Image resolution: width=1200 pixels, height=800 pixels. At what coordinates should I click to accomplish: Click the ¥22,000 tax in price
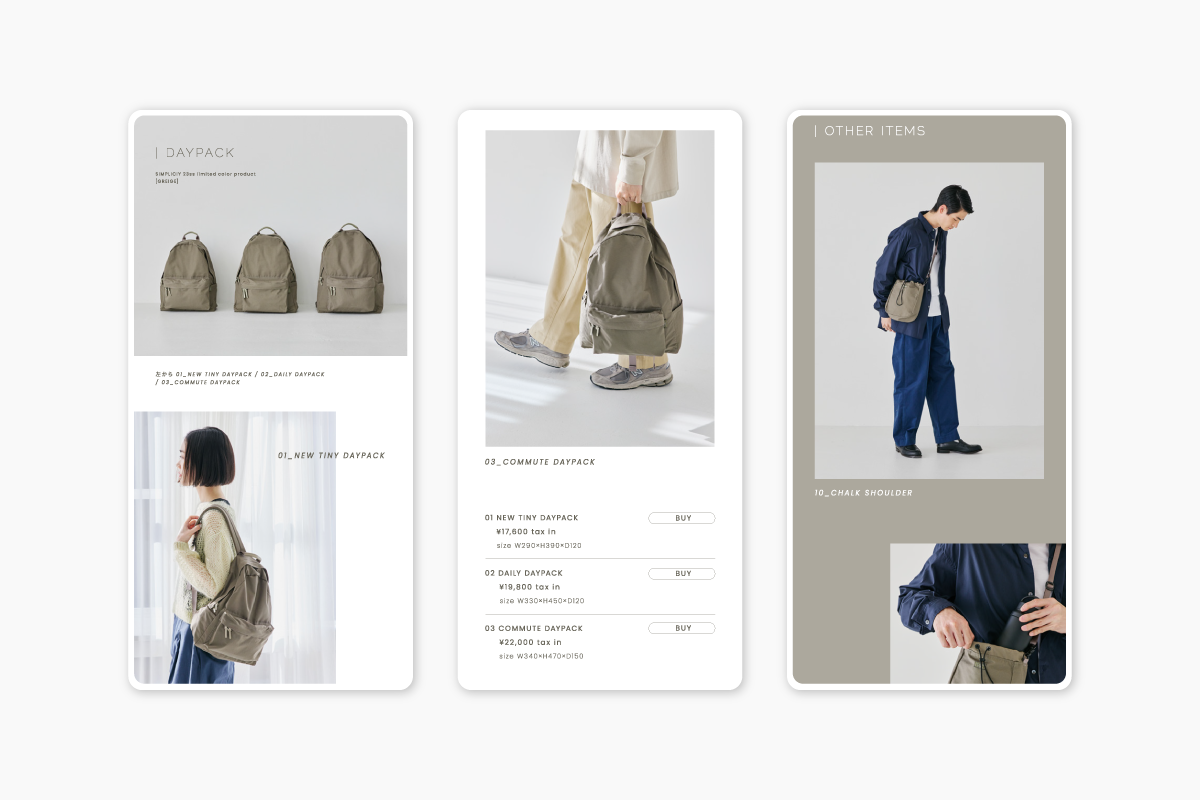coord(529,642)
